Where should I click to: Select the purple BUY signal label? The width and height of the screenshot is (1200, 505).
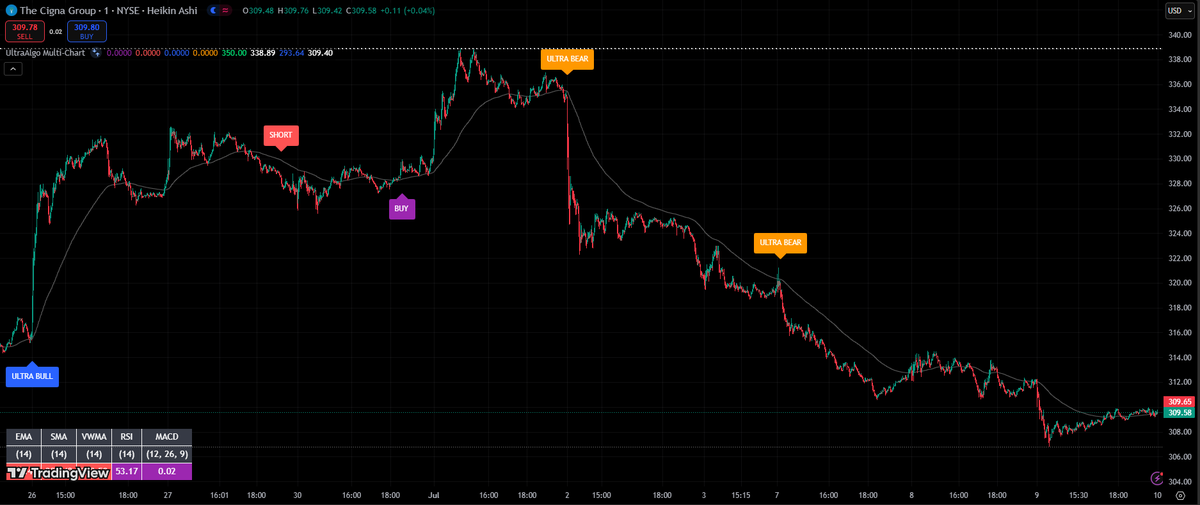tap(401, 209)
